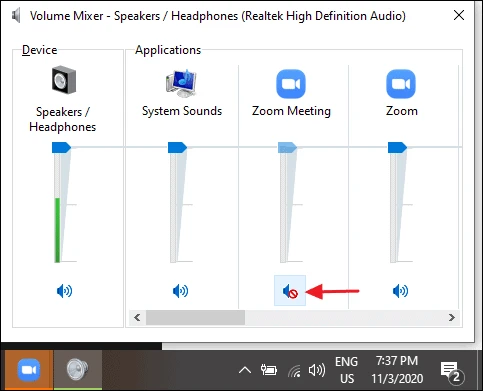Click the Volume Mixer title bar speaker icon

click(16, 16)
